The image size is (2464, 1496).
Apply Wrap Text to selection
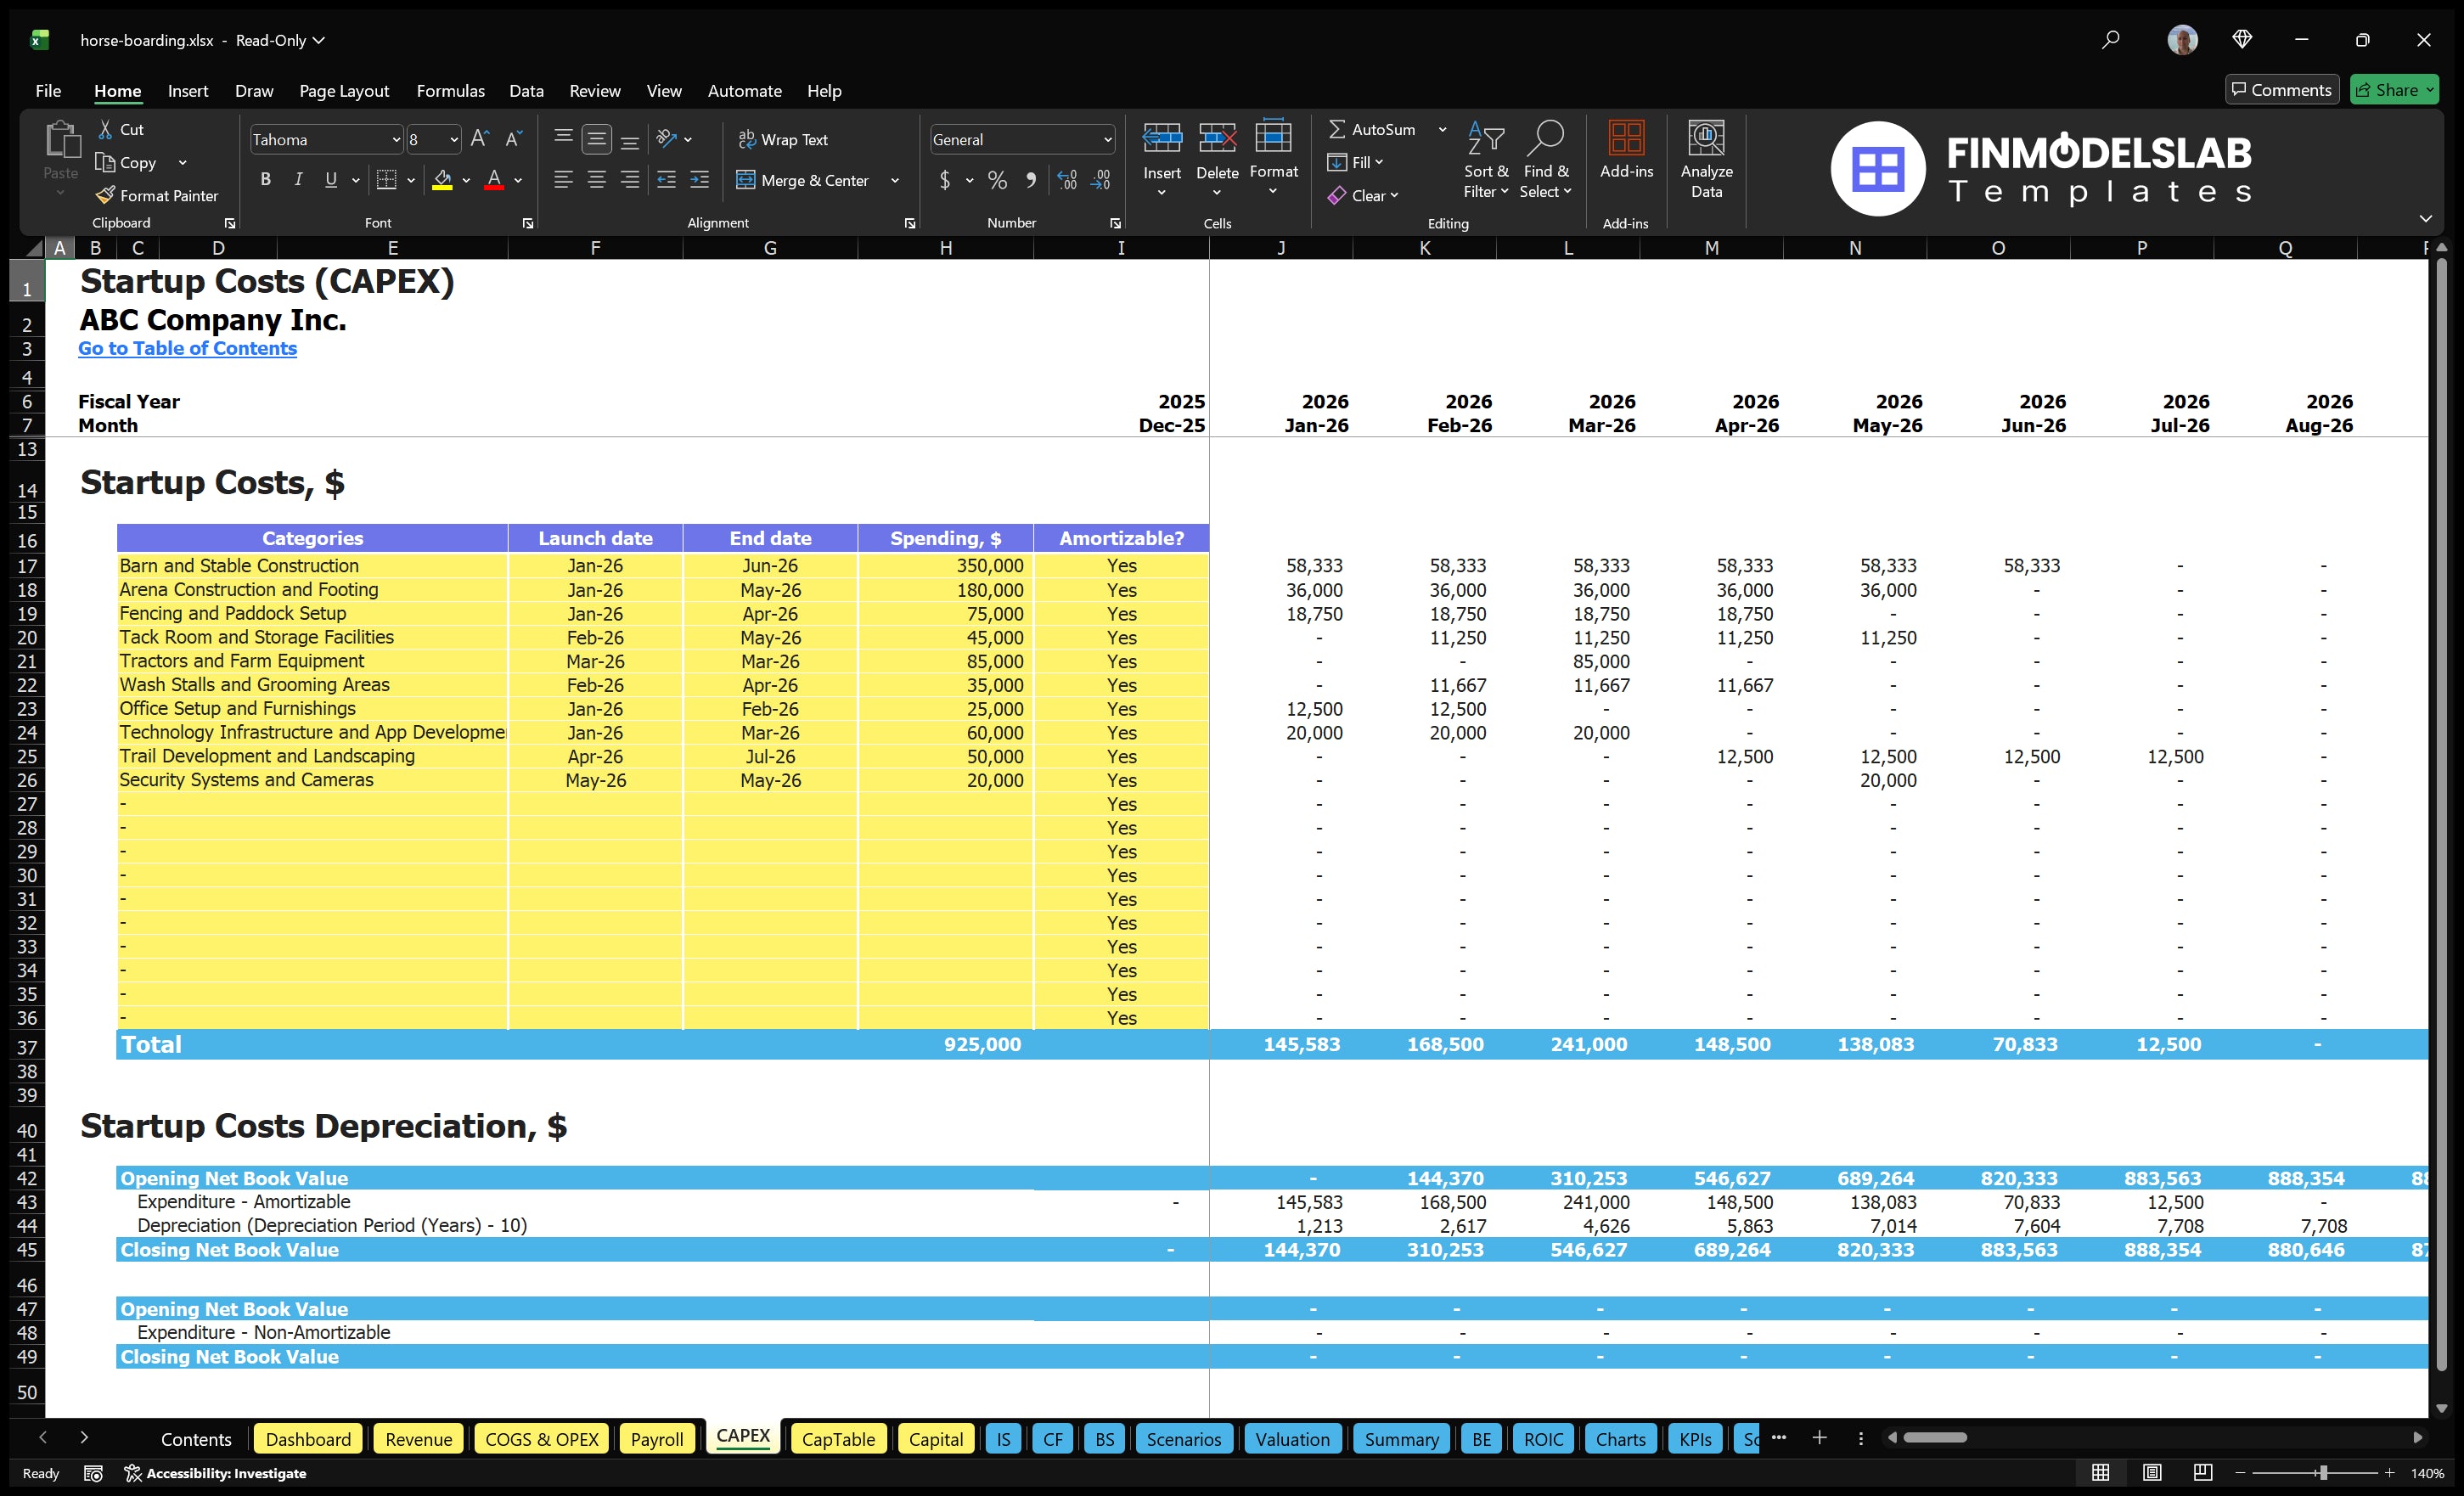(784, 139)
